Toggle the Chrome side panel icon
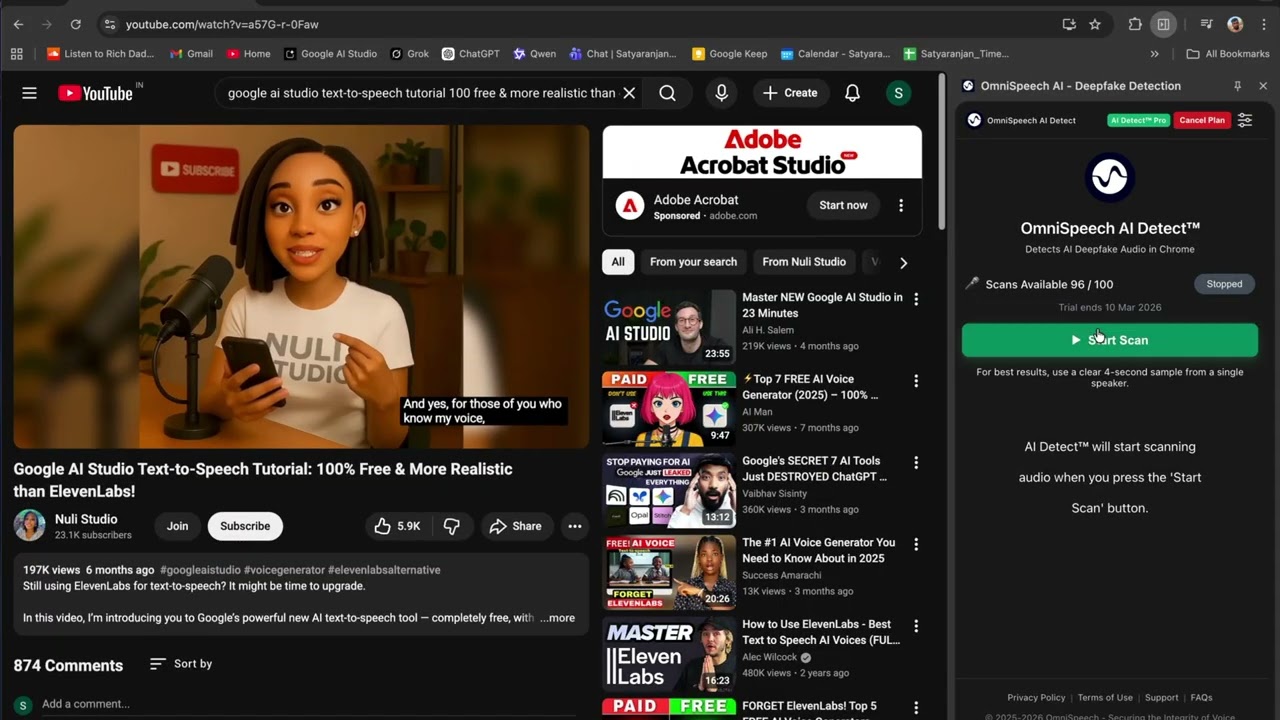Screen dimensions: 1280x720 pos(1163,24)
